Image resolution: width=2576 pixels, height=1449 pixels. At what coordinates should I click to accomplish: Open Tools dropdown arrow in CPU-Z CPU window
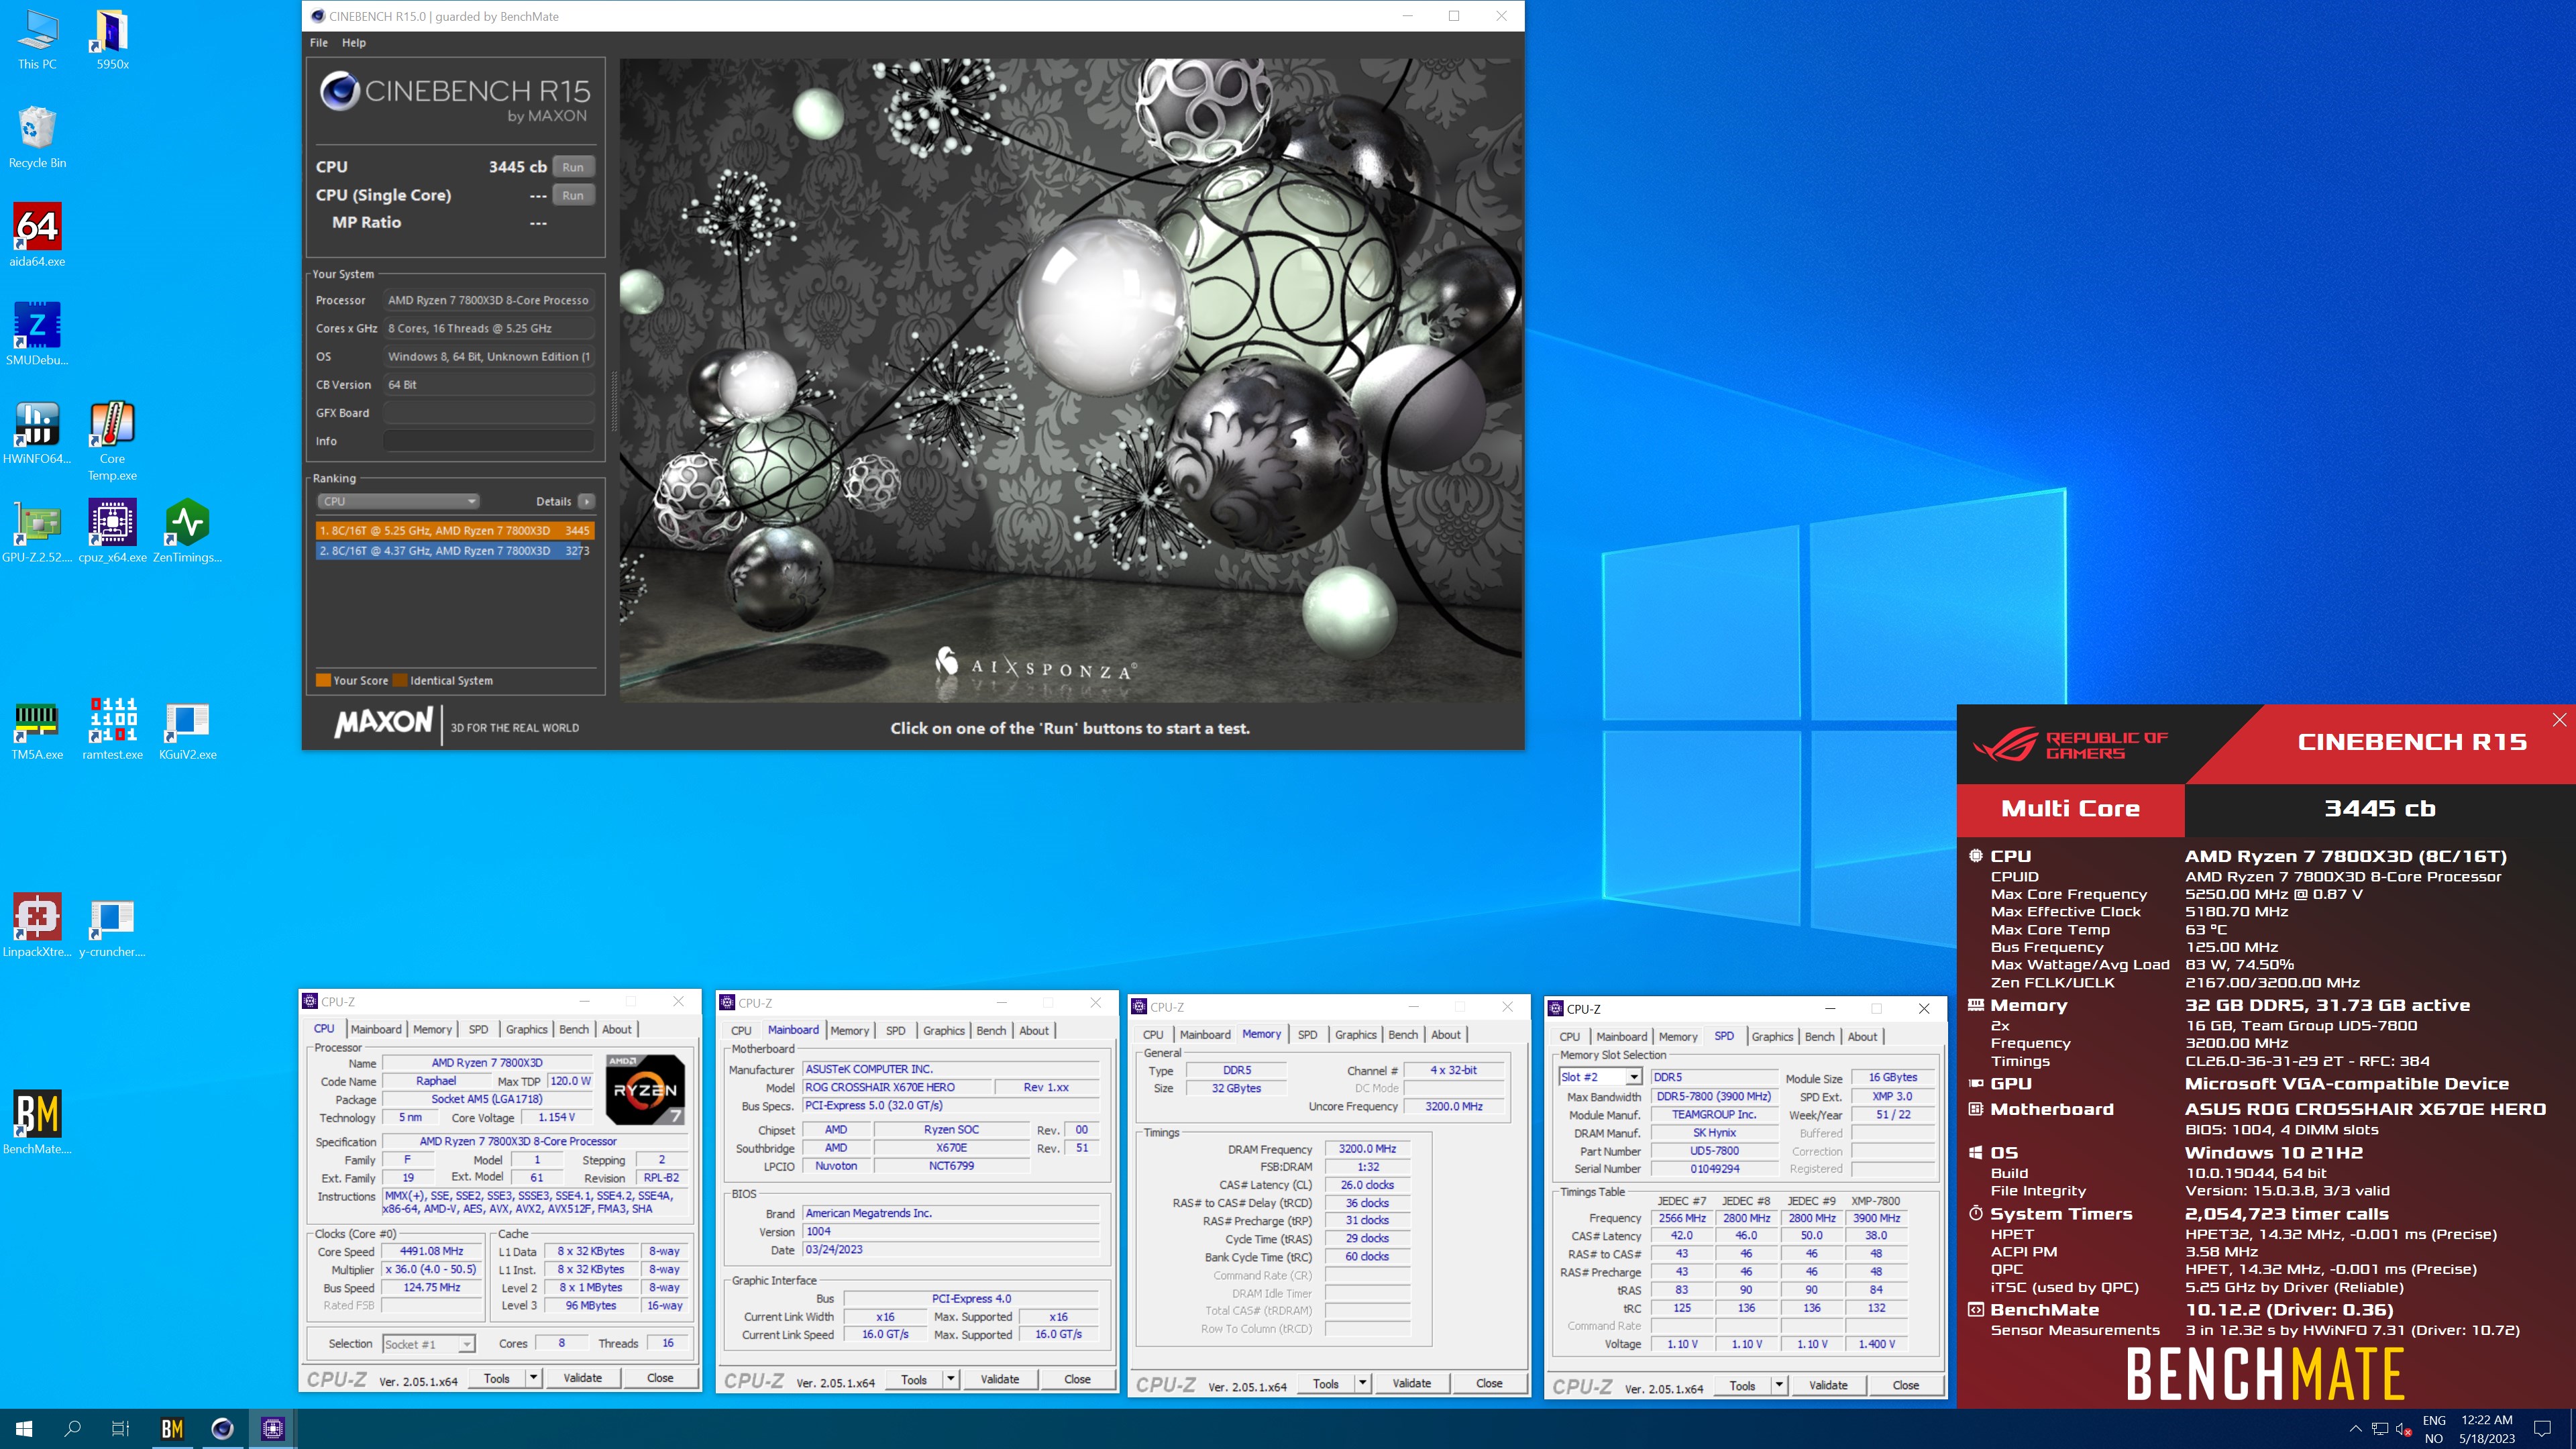coord(534,1378)
